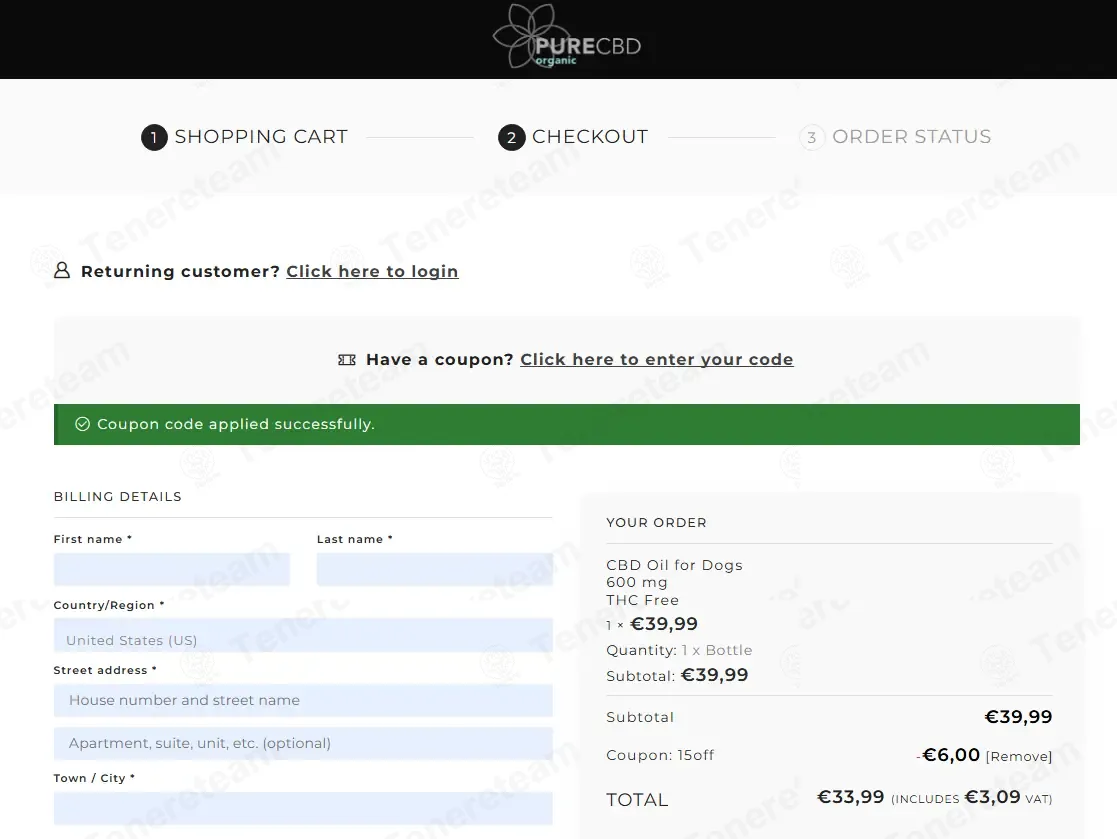Select the Checkout step label
Viewport: 1117px width, 839px height.
[x=590, y=136]
